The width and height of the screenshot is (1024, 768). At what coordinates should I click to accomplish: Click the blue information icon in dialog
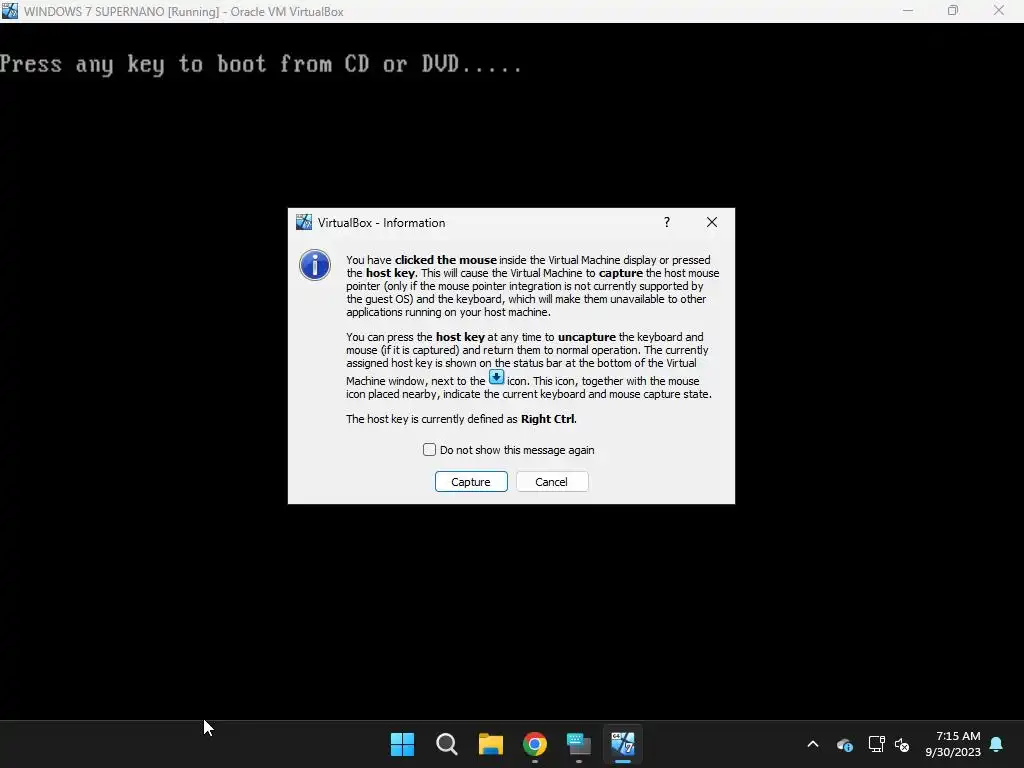pos(315,265)
